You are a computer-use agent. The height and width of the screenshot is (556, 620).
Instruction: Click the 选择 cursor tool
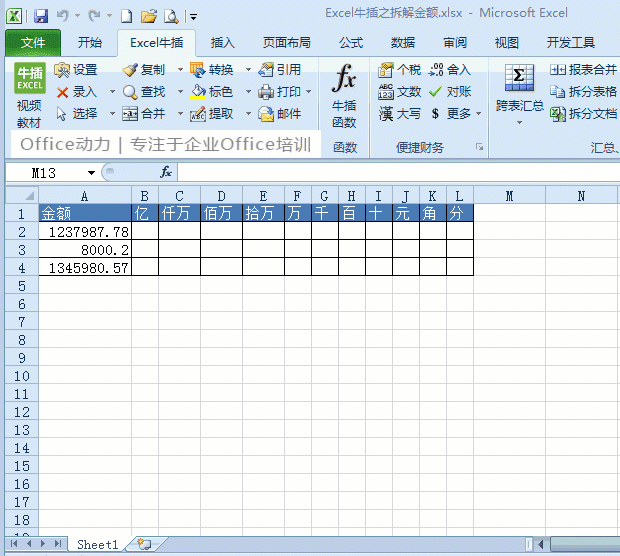click(x=76, y=114)
